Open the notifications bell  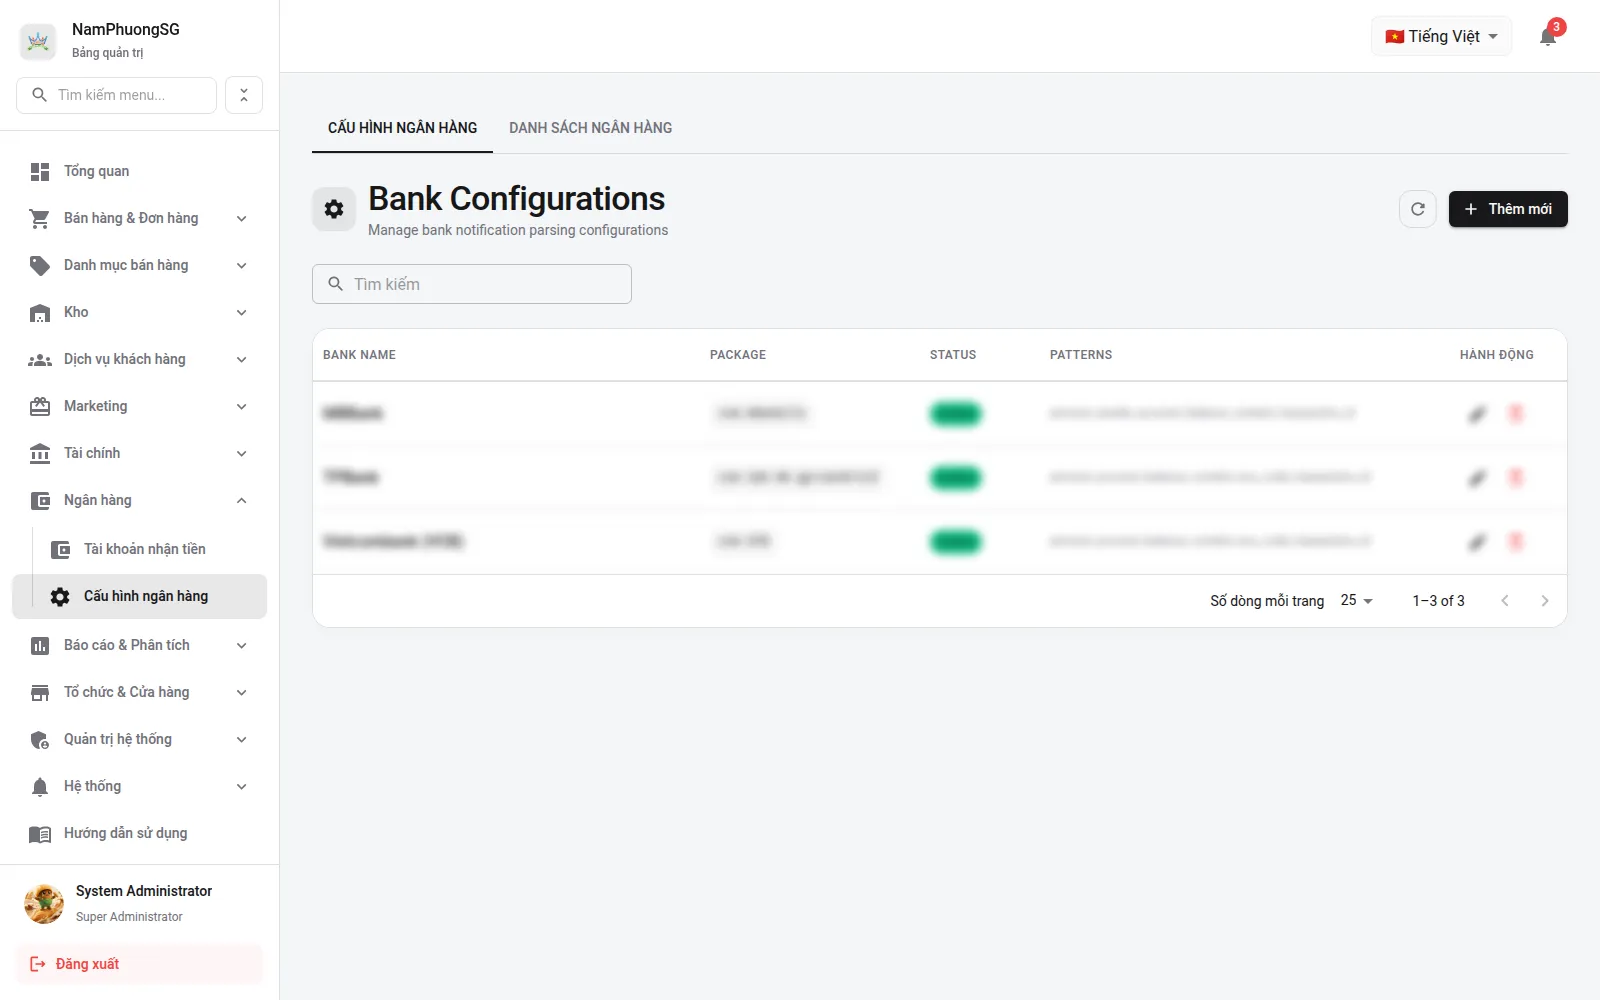coord(1548,37)
